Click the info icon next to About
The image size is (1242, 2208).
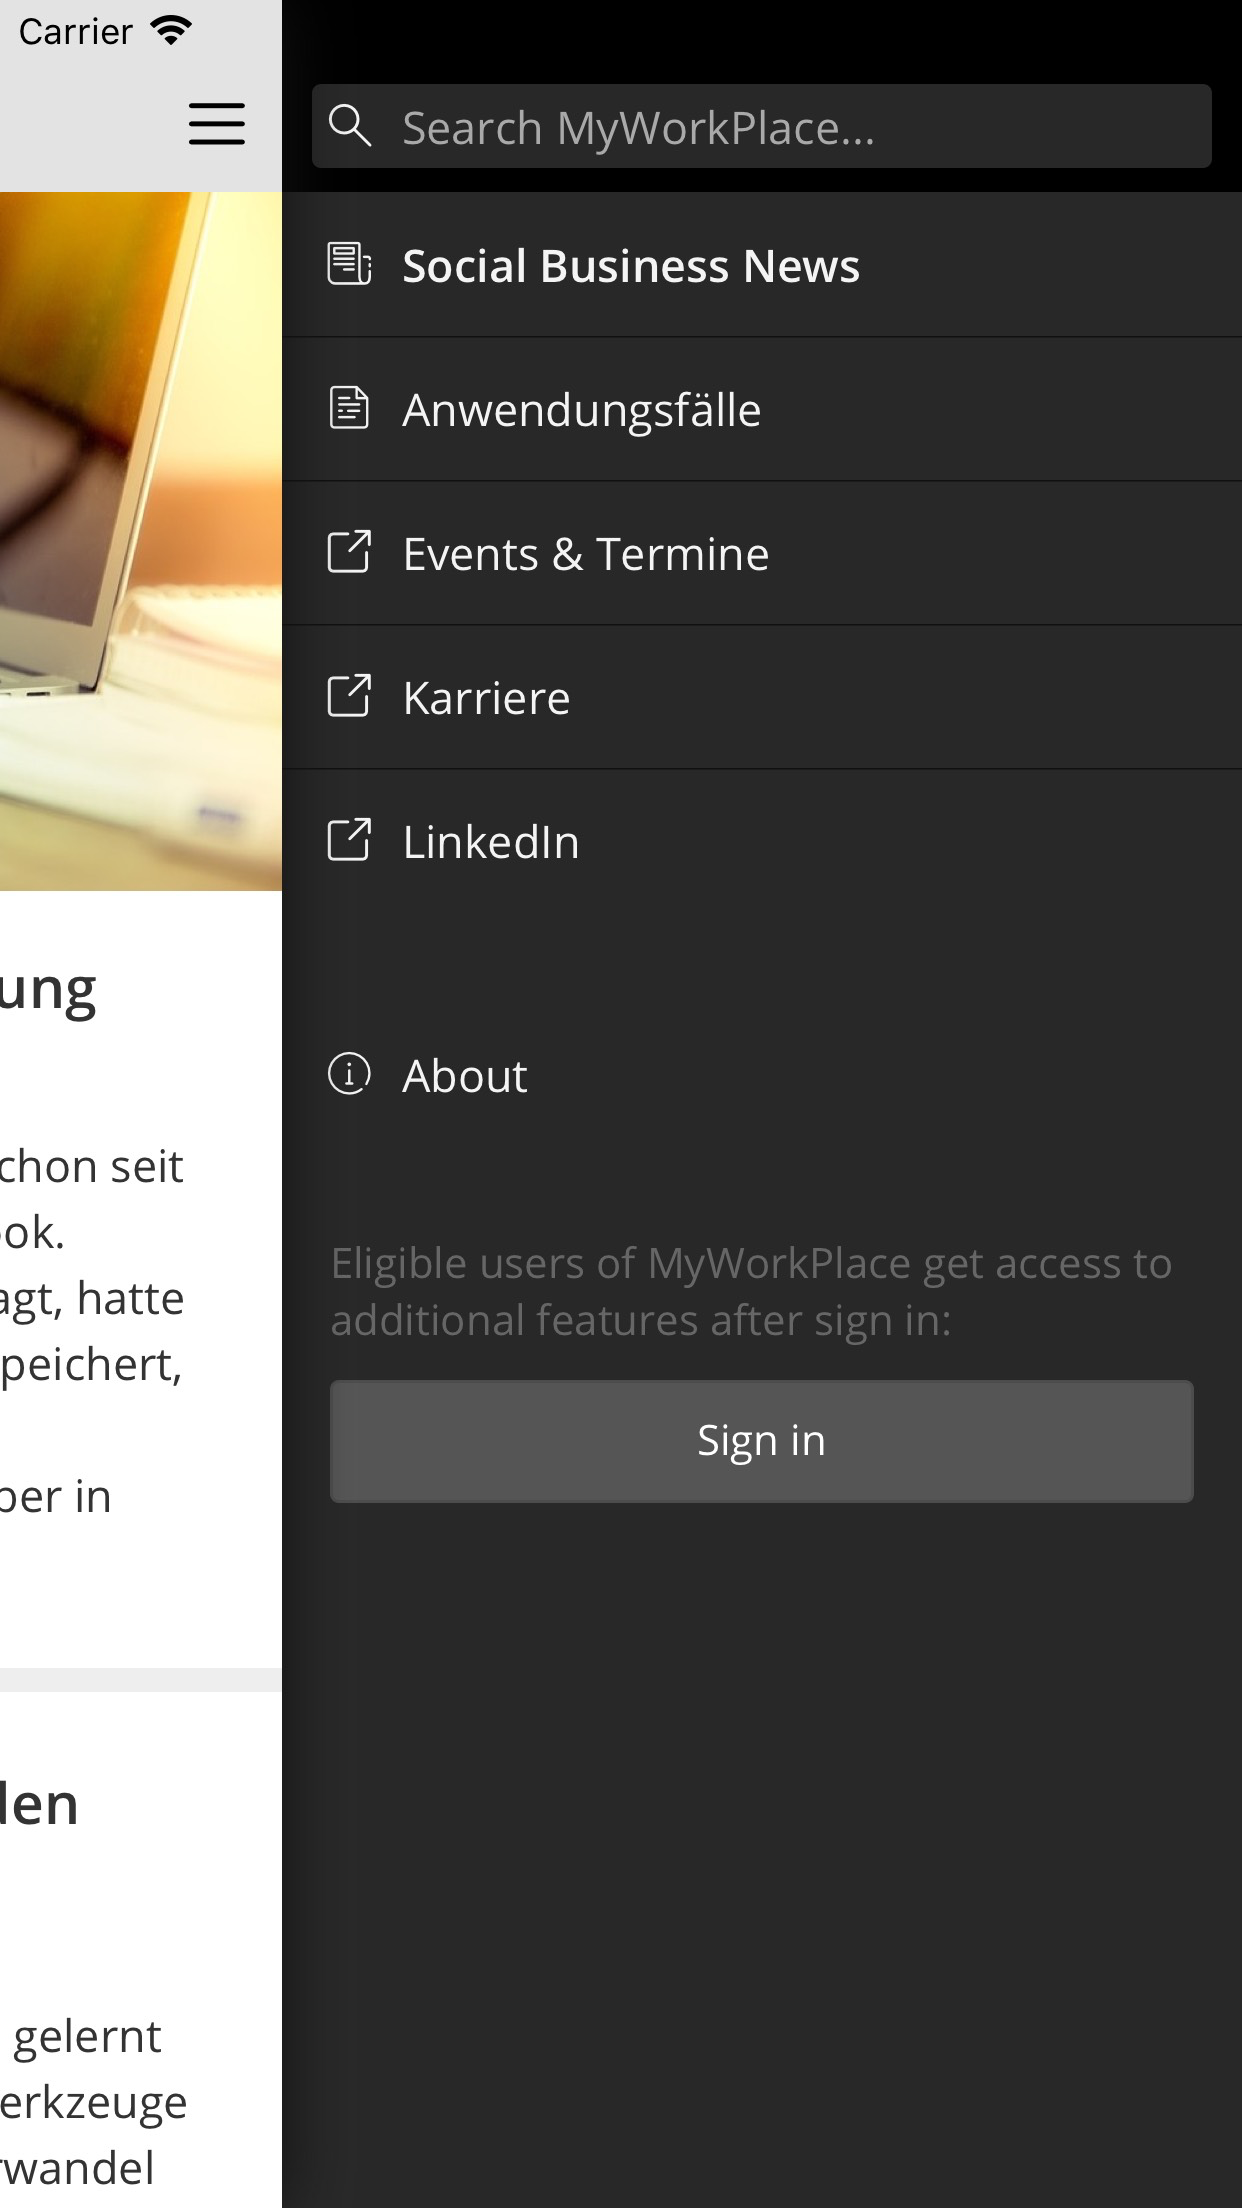(349, 1074)
